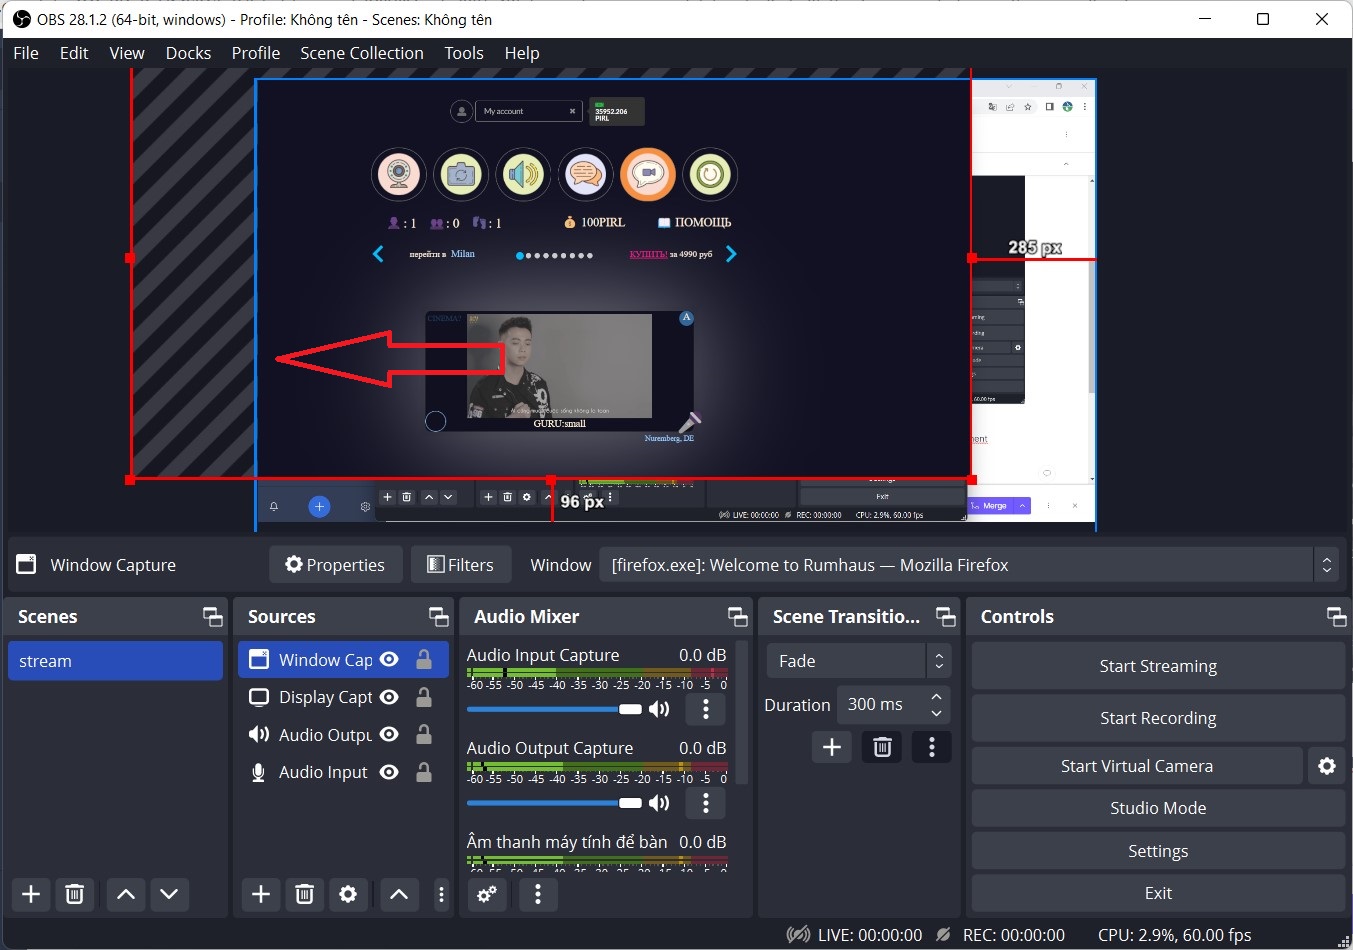Screen dimensions: 1353x950
Task: Add a new scene transition
Action: click(x=831, y=747)
